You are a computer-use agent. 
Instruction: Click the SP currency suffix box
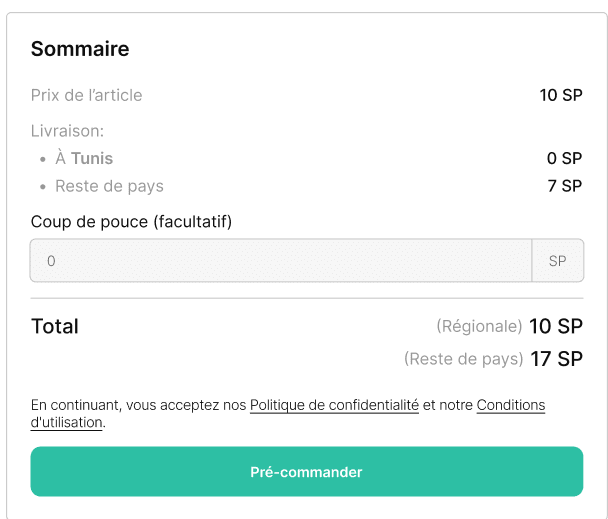(558, 260)
